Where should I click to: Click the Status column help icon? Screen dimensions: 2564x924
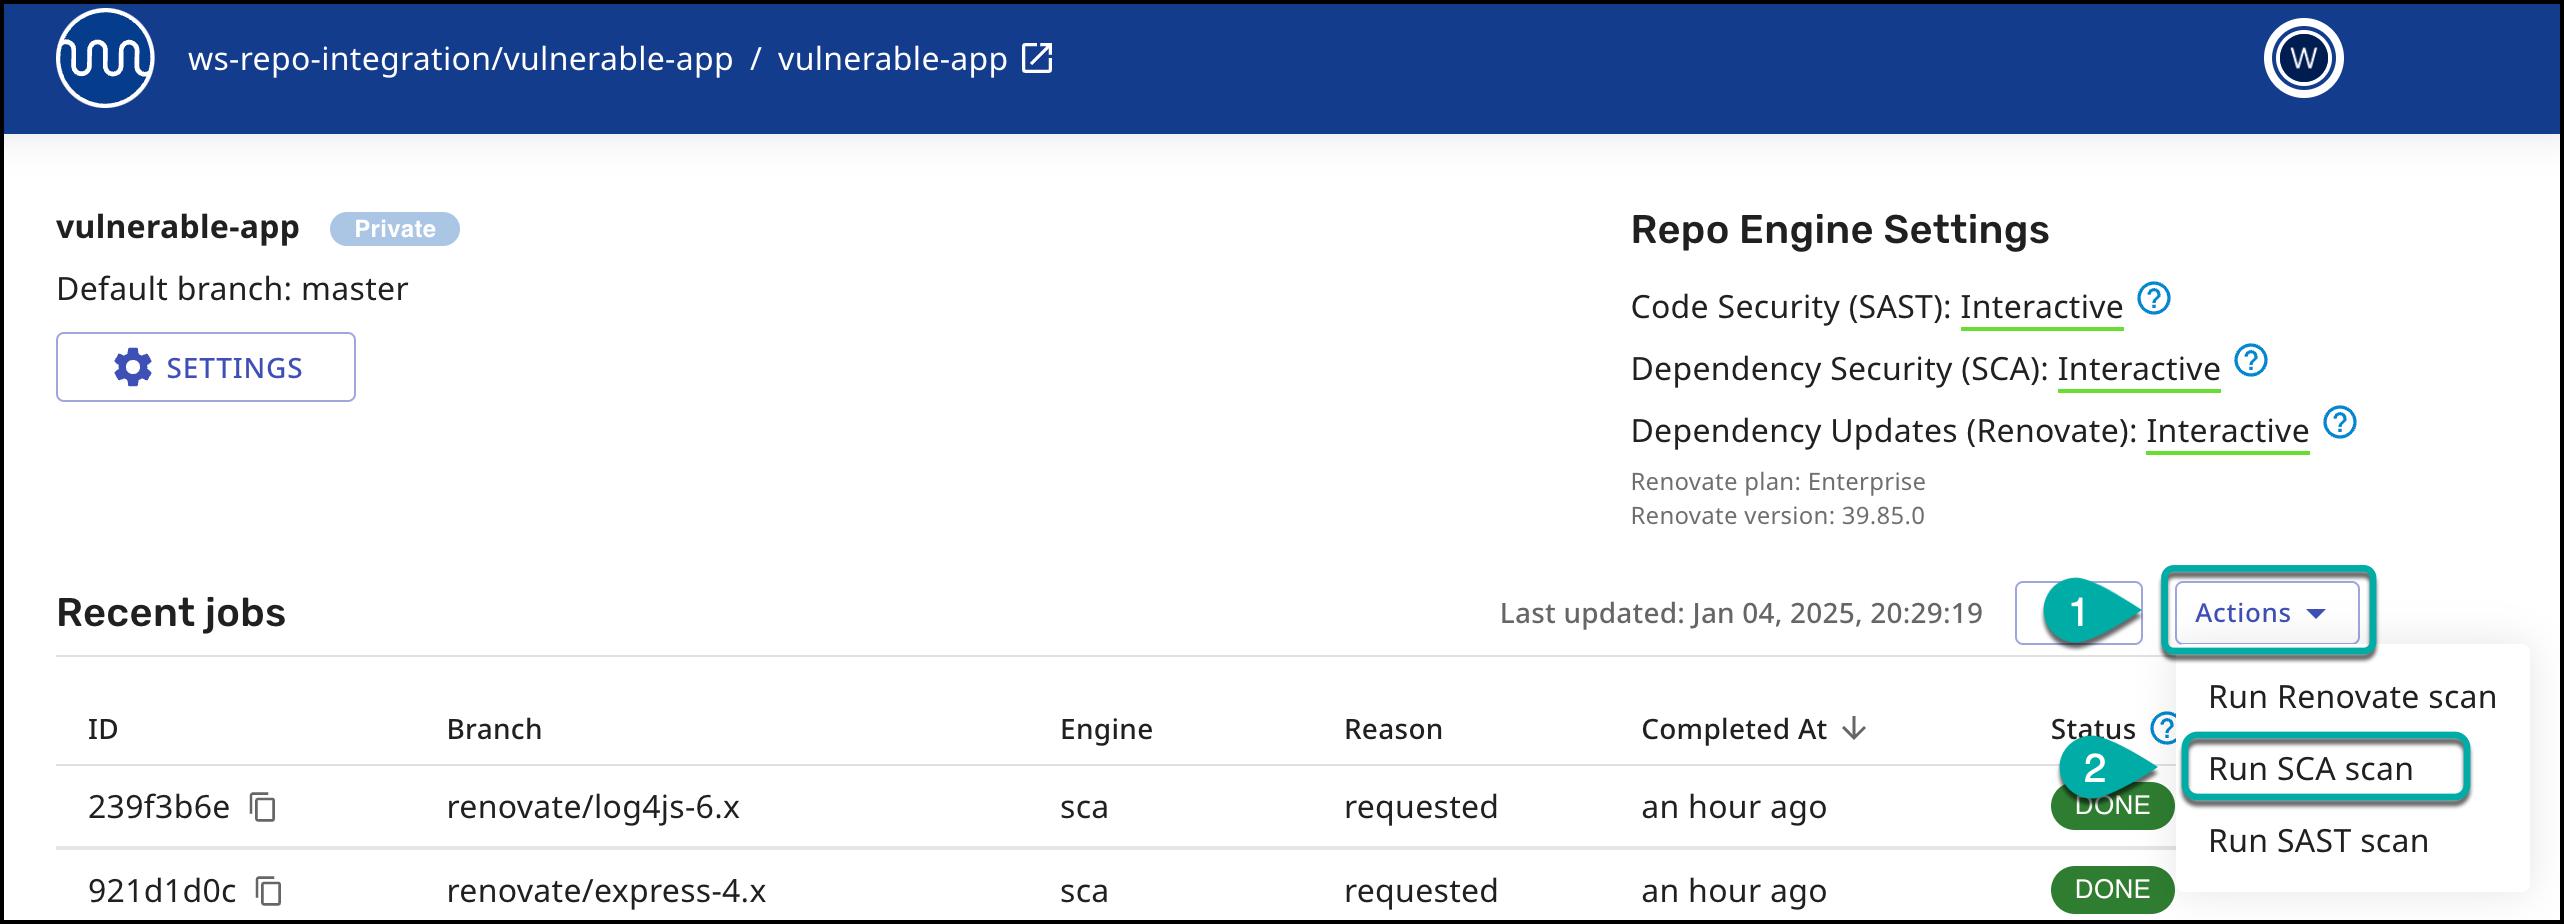tap(2162, 728)
